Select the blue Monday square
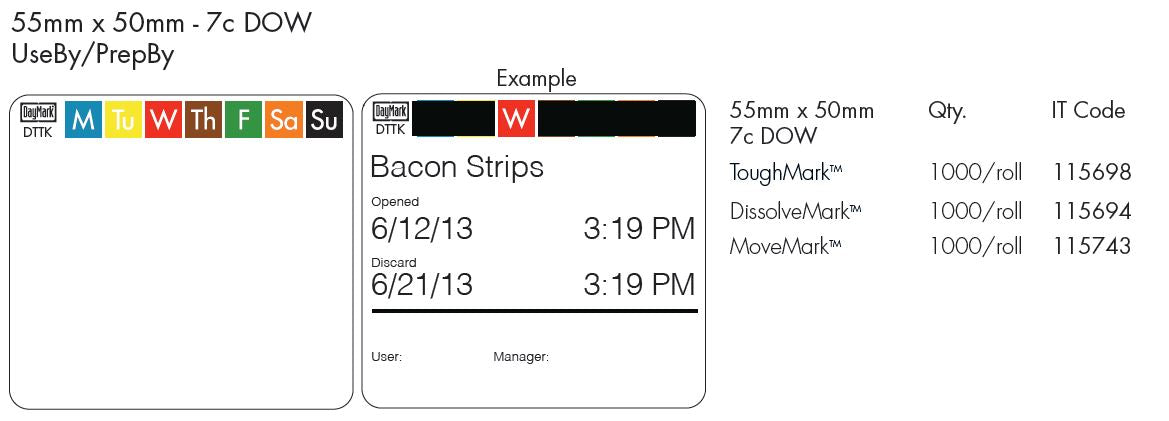Image resolution: width=1169 pixels, height=421 pixels. [x=84, y=121]
